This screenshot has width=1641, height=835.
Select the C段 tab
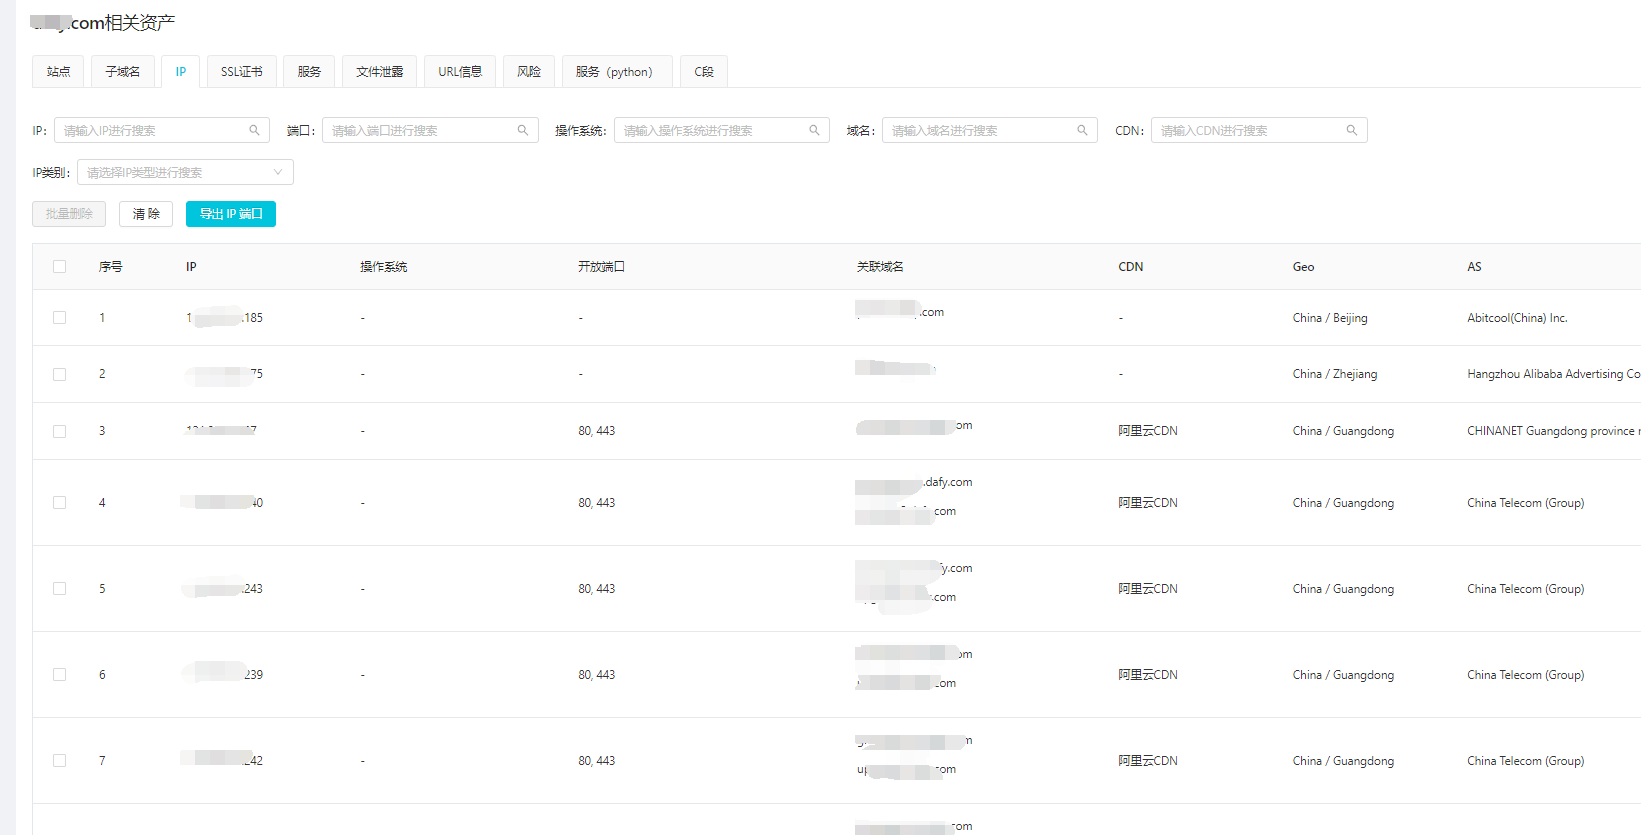(704, 72)
